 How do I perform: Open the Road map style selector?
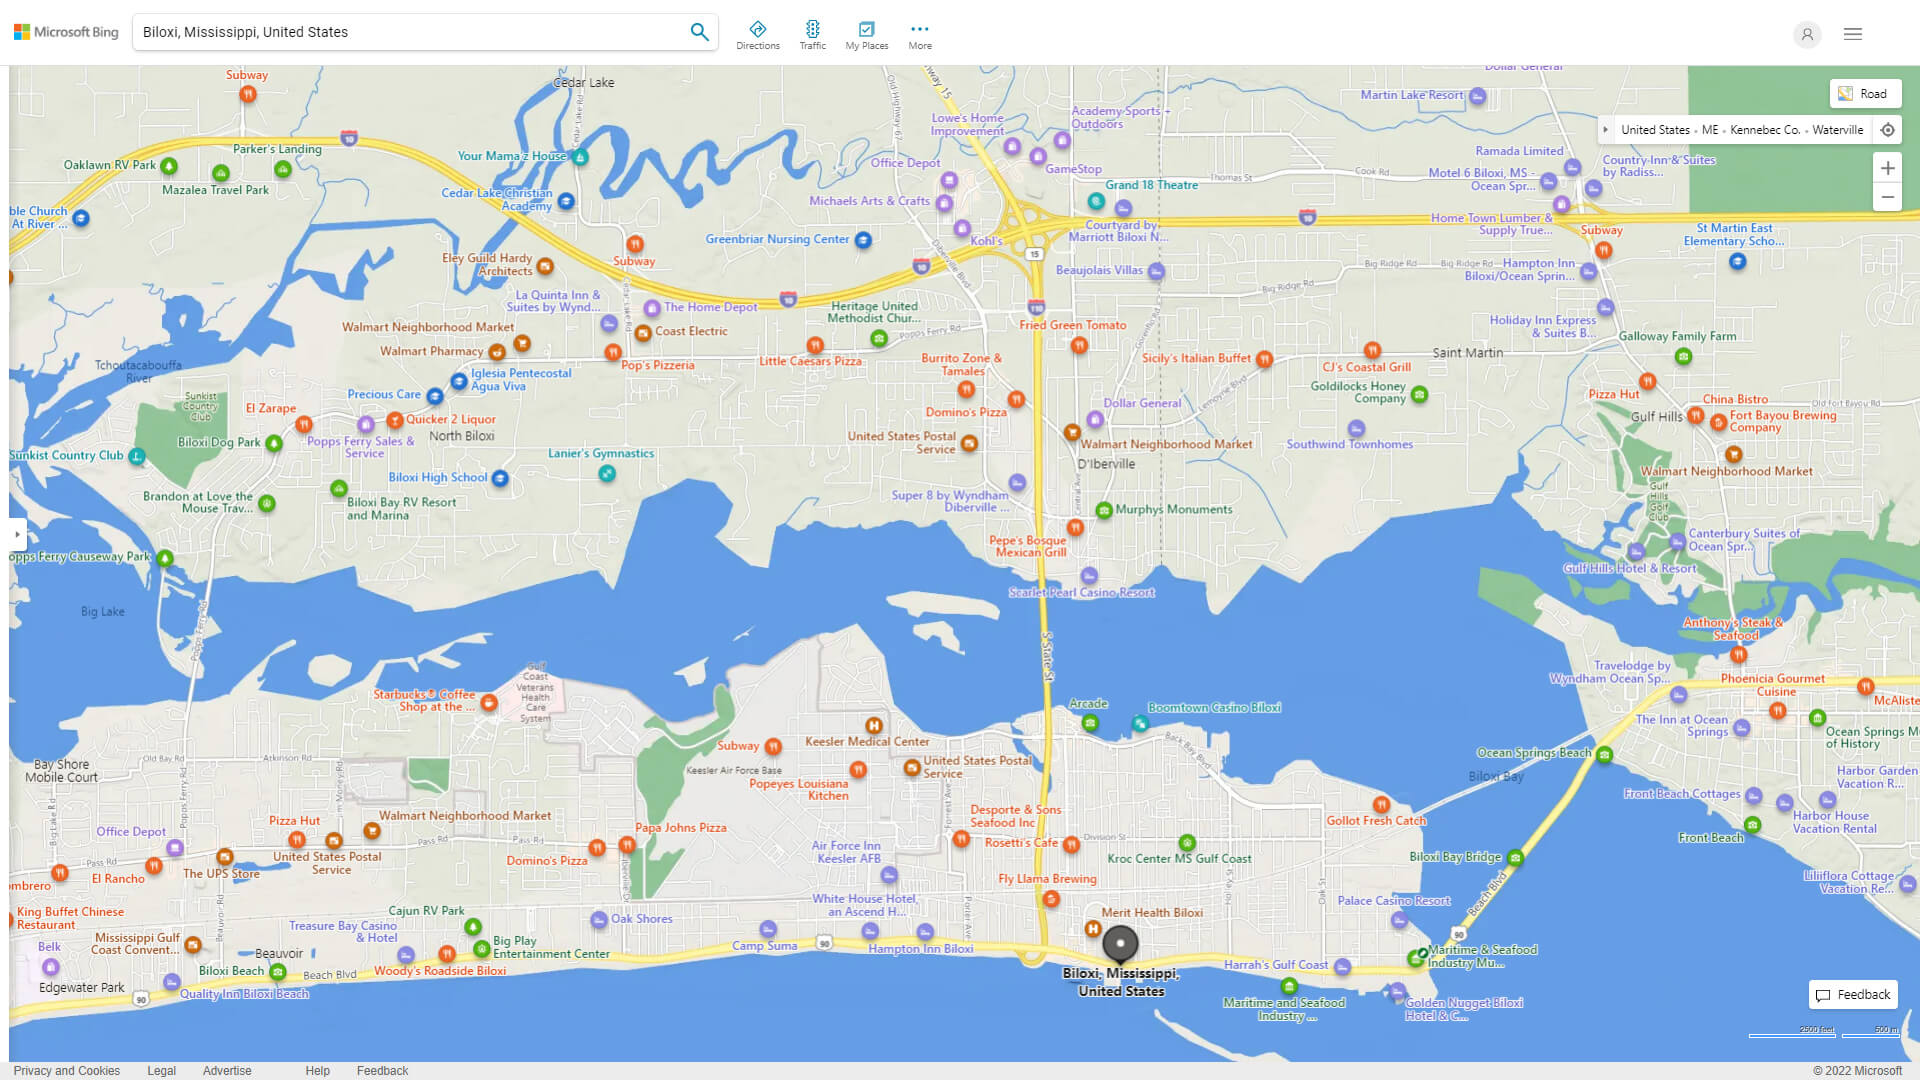1865,93
